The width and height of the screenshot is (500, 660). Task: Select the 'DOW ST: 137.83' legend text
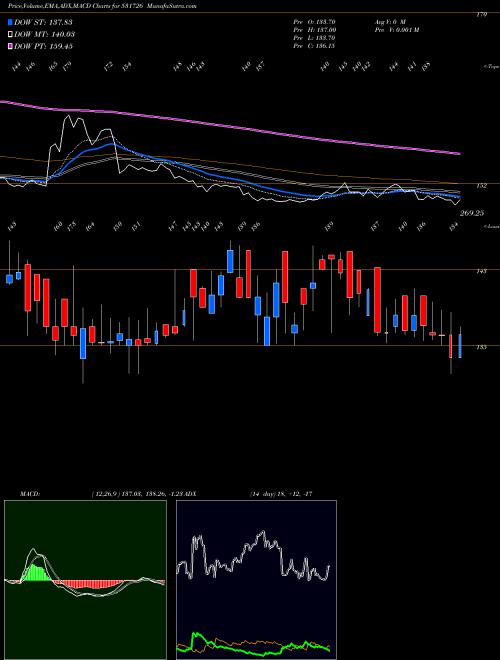click(43, 22)
